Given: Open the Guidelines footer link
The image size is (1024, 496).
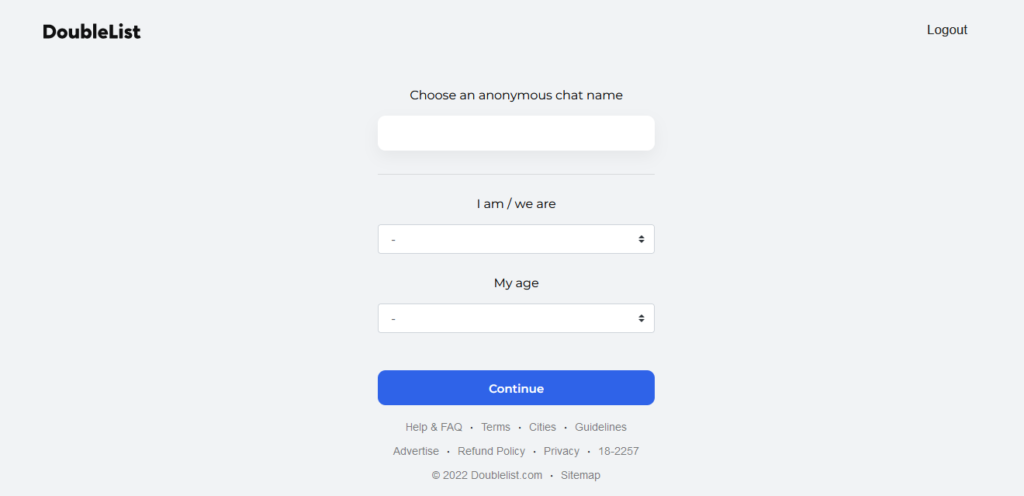Looking at the screenshot, I should 600,427.
